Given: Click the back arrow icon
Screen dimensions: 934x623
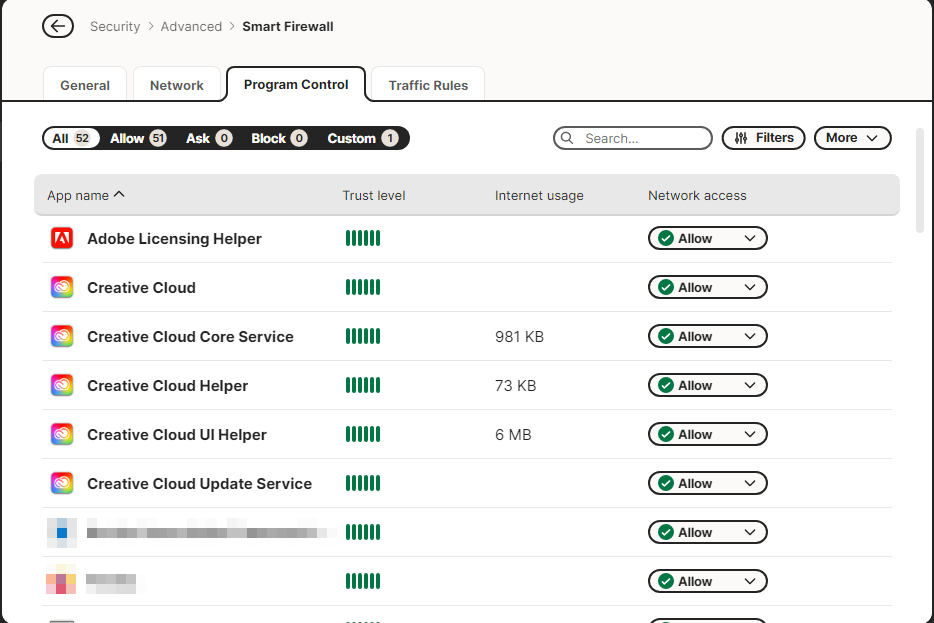Looking at the screenshot, I should [x=58, y=27].
